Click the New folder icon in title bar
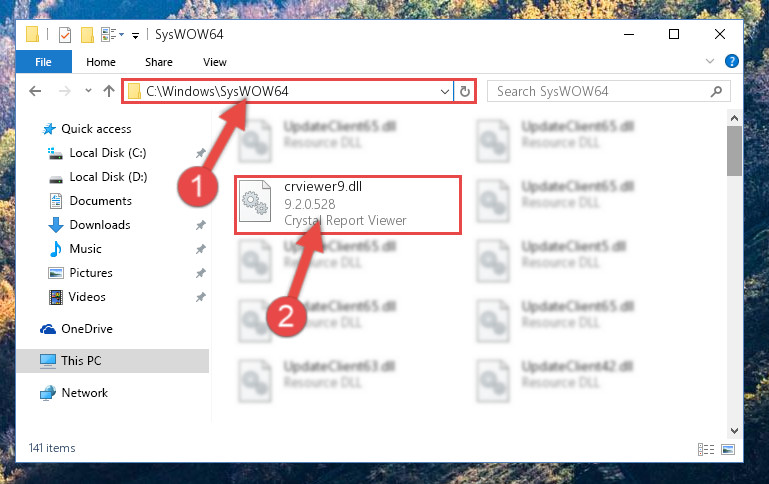Image resolution: width=769 pixels, height=484 pixels. [x=87, y=35]
